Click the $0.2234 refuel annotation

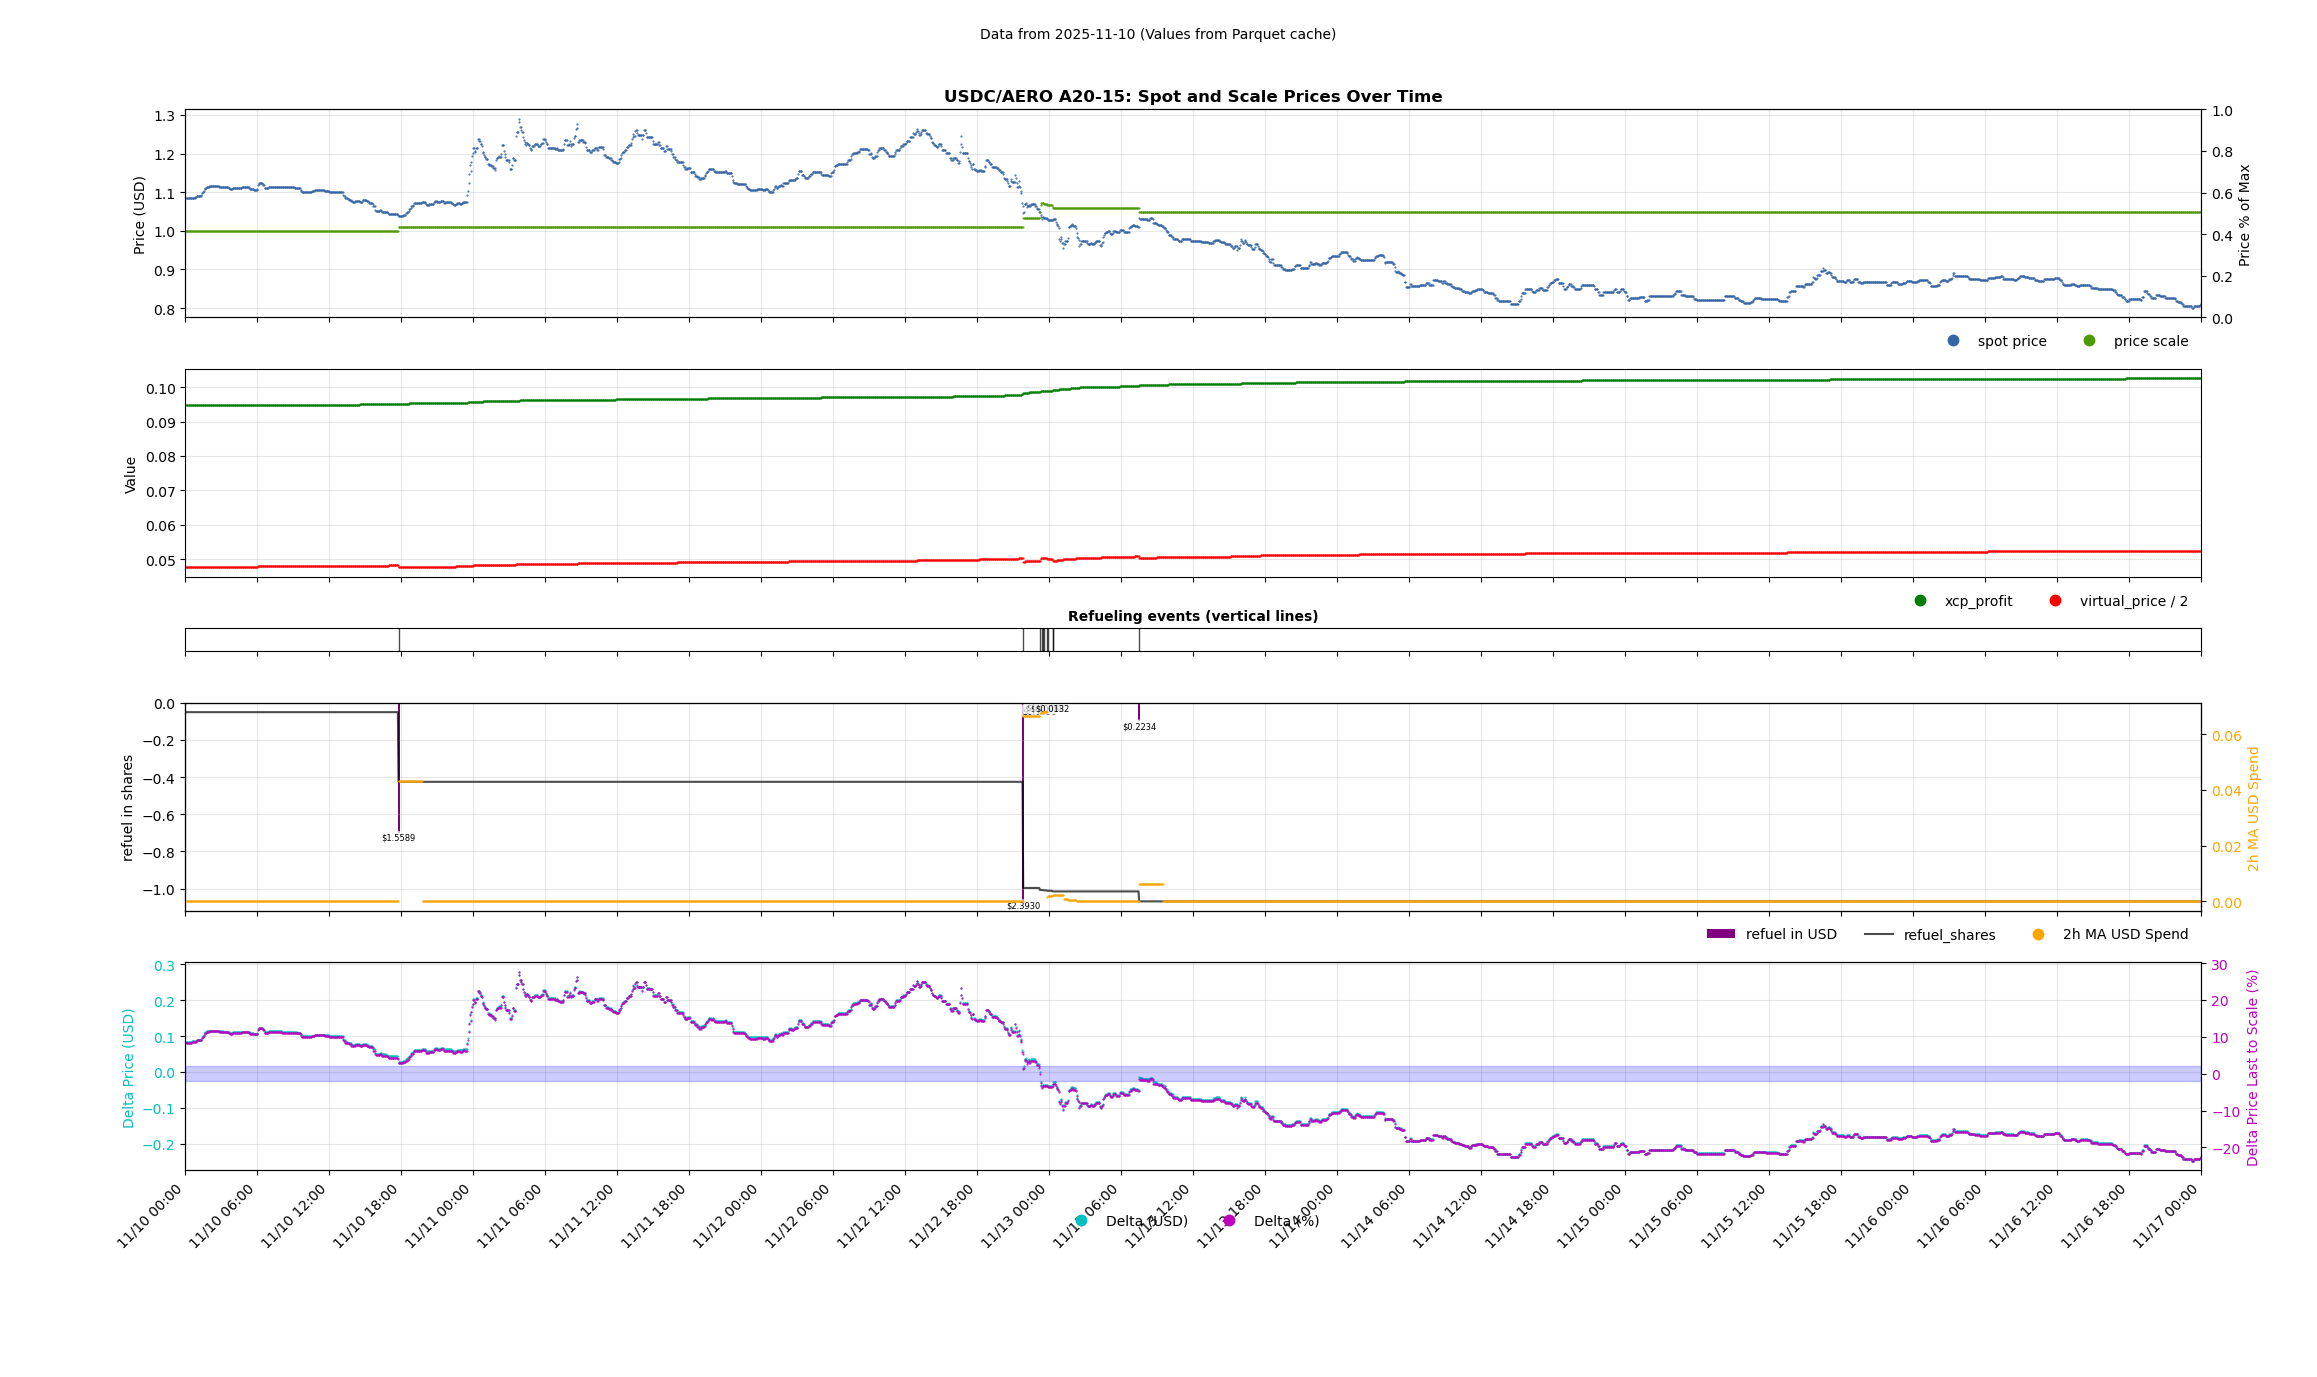click(x=1139, y=727)
